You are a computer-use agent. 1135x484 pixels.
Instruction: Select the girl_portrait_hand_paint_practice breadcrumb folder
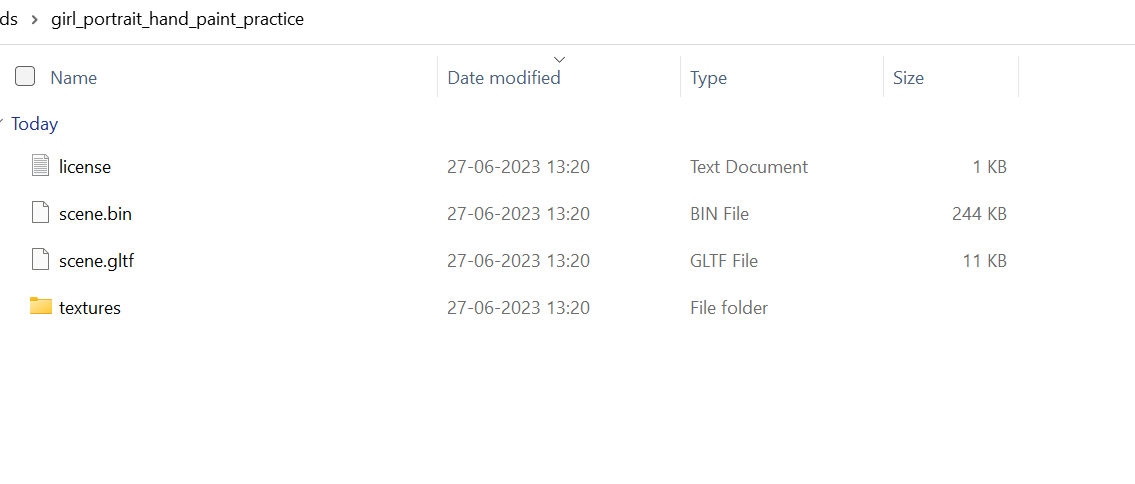[x=177, y=20]
